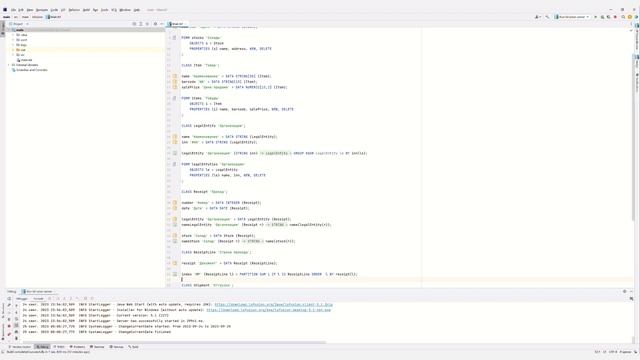The image size is (640, 360).
Task: Switch to Console subtab
Action: point(38,299)
